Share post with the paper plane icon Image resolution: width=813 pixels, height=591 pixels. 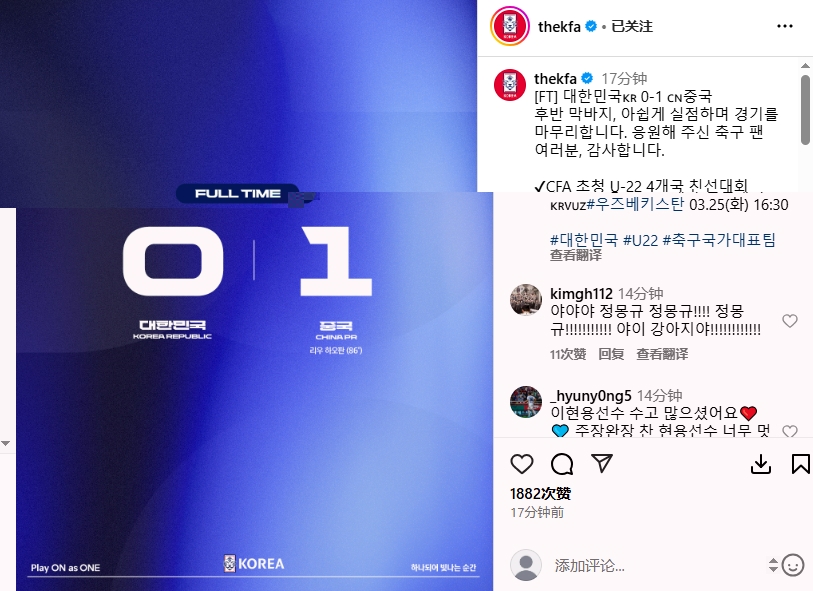click(602, 463)
